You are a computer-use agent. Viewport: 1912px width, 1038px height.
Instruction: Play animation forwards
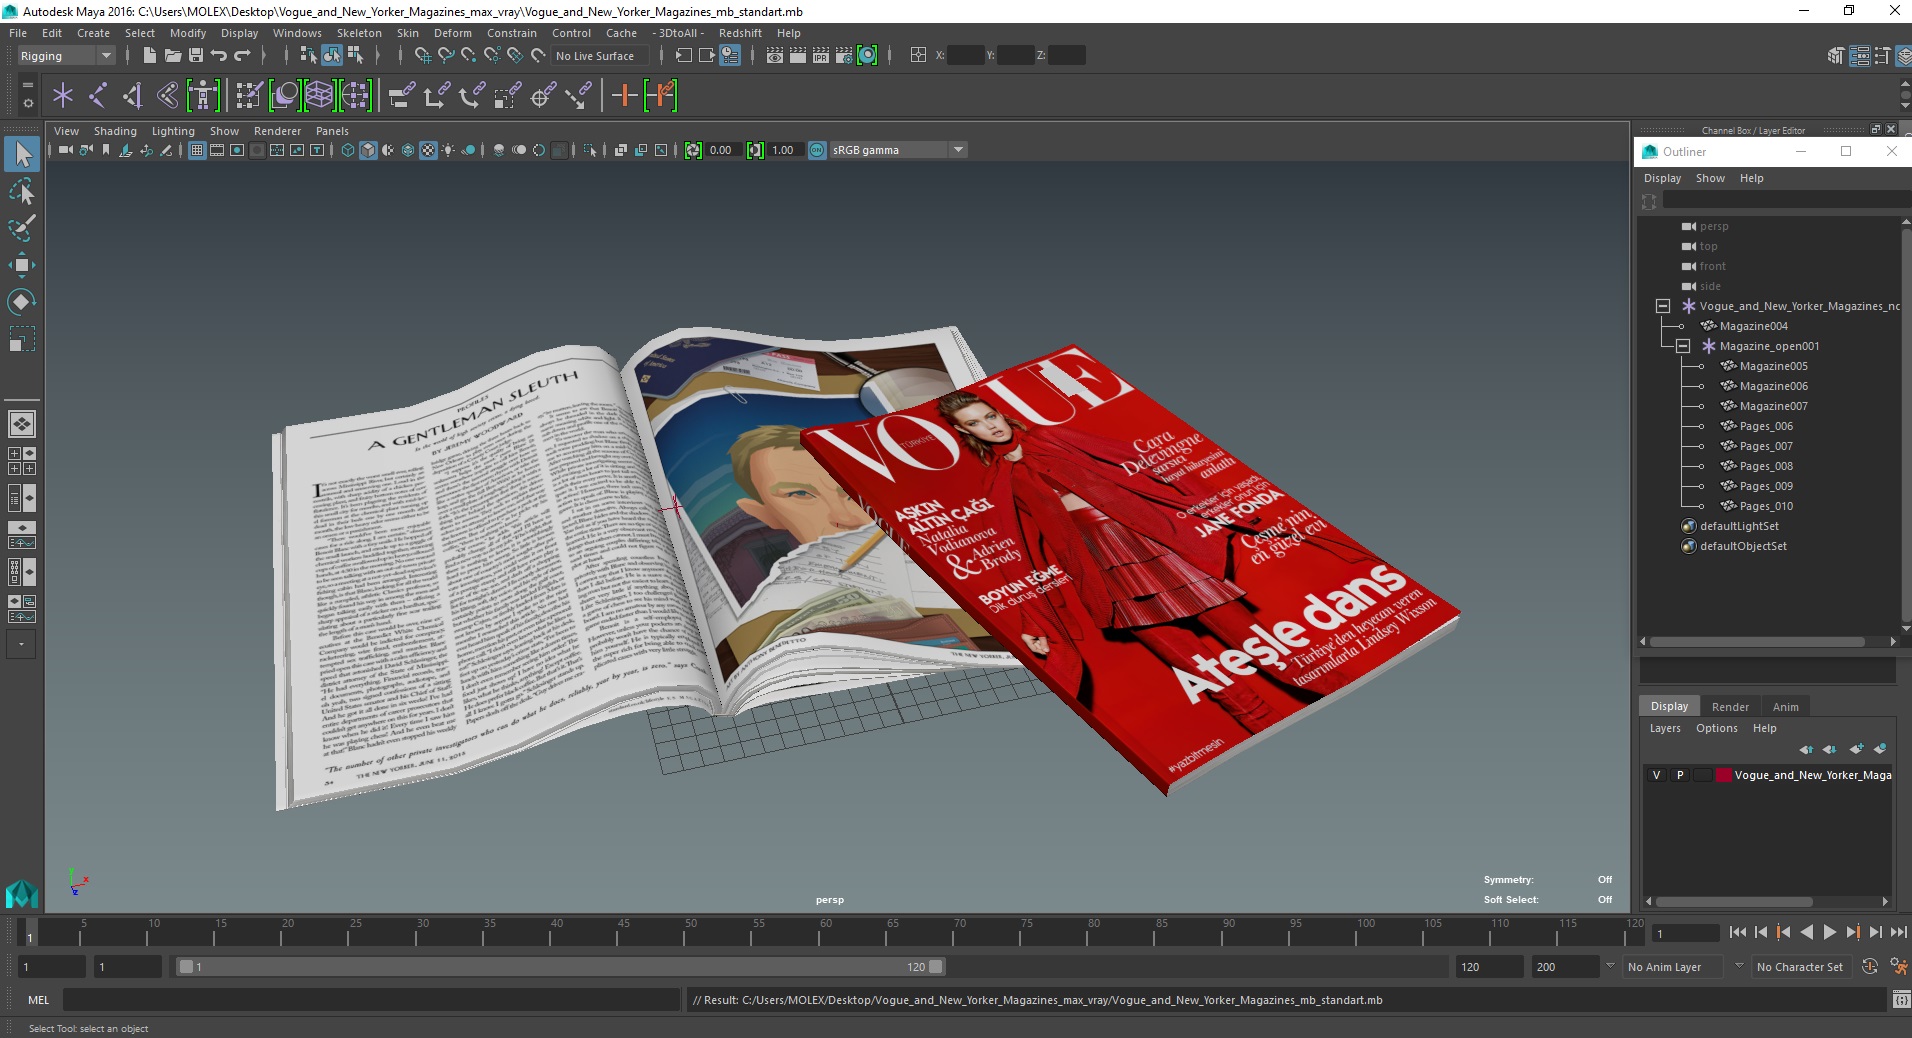coord(1829,932)
